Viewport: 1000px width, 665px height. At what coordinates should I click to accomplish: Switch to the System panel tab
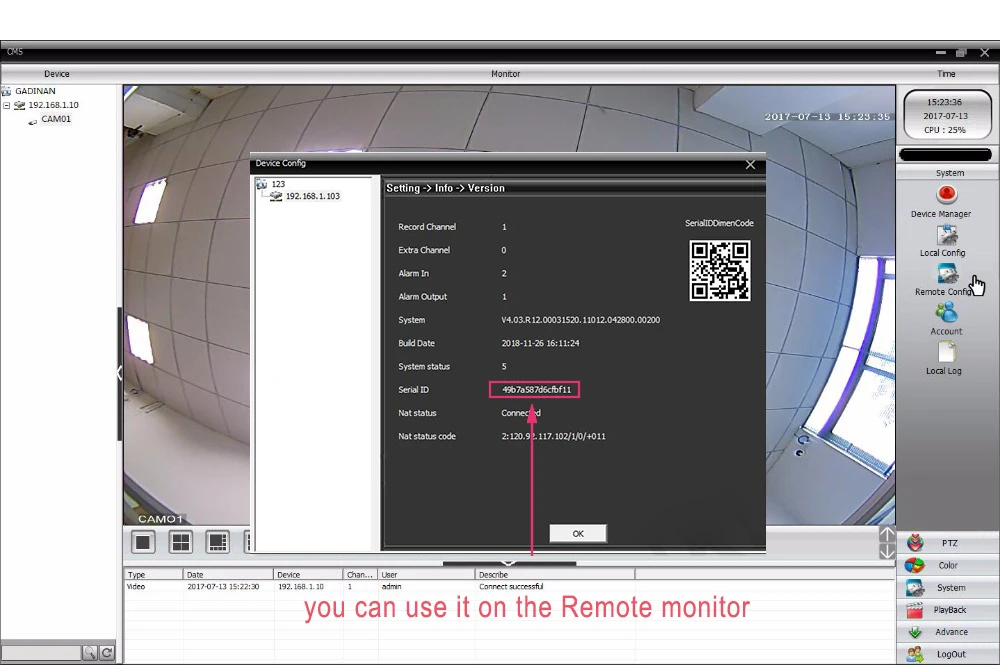pyautogui.click(x=948, y=588)
